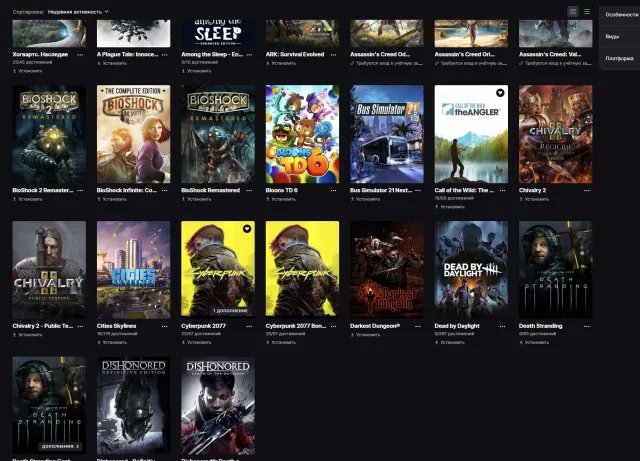Open the Call of the Wild theAngler cover
The width and height of the screenshot is (640, 461).
pos(471,134)
